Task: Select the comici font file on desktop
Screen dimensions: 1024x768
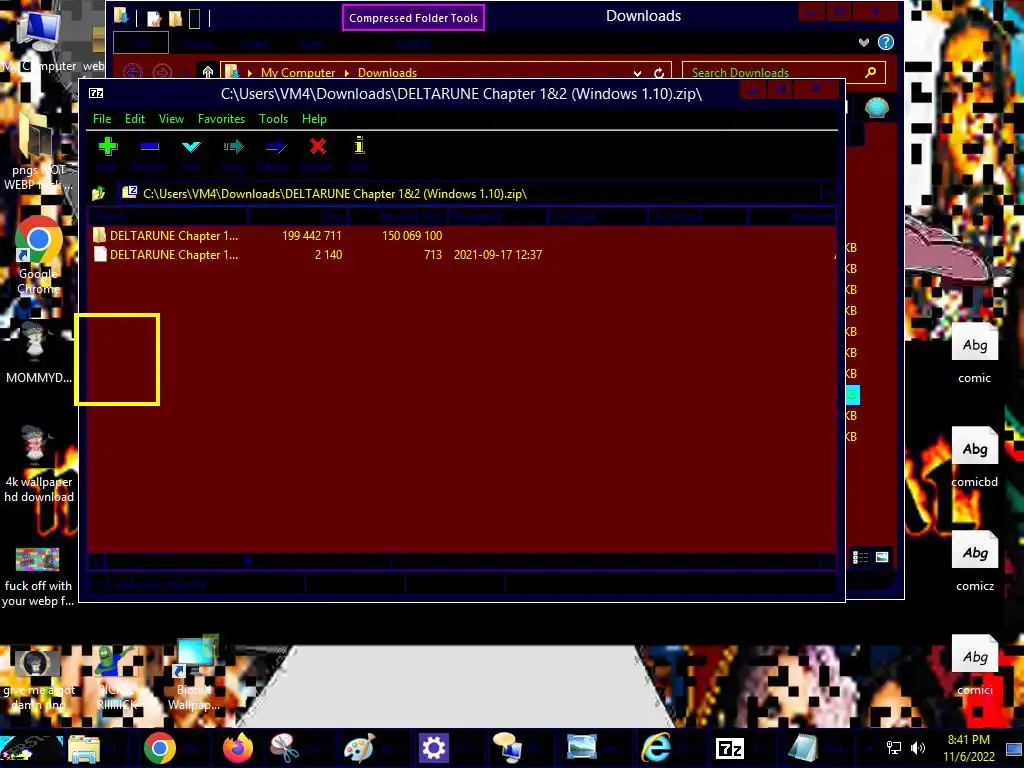Action: click(x=974, y=665)
